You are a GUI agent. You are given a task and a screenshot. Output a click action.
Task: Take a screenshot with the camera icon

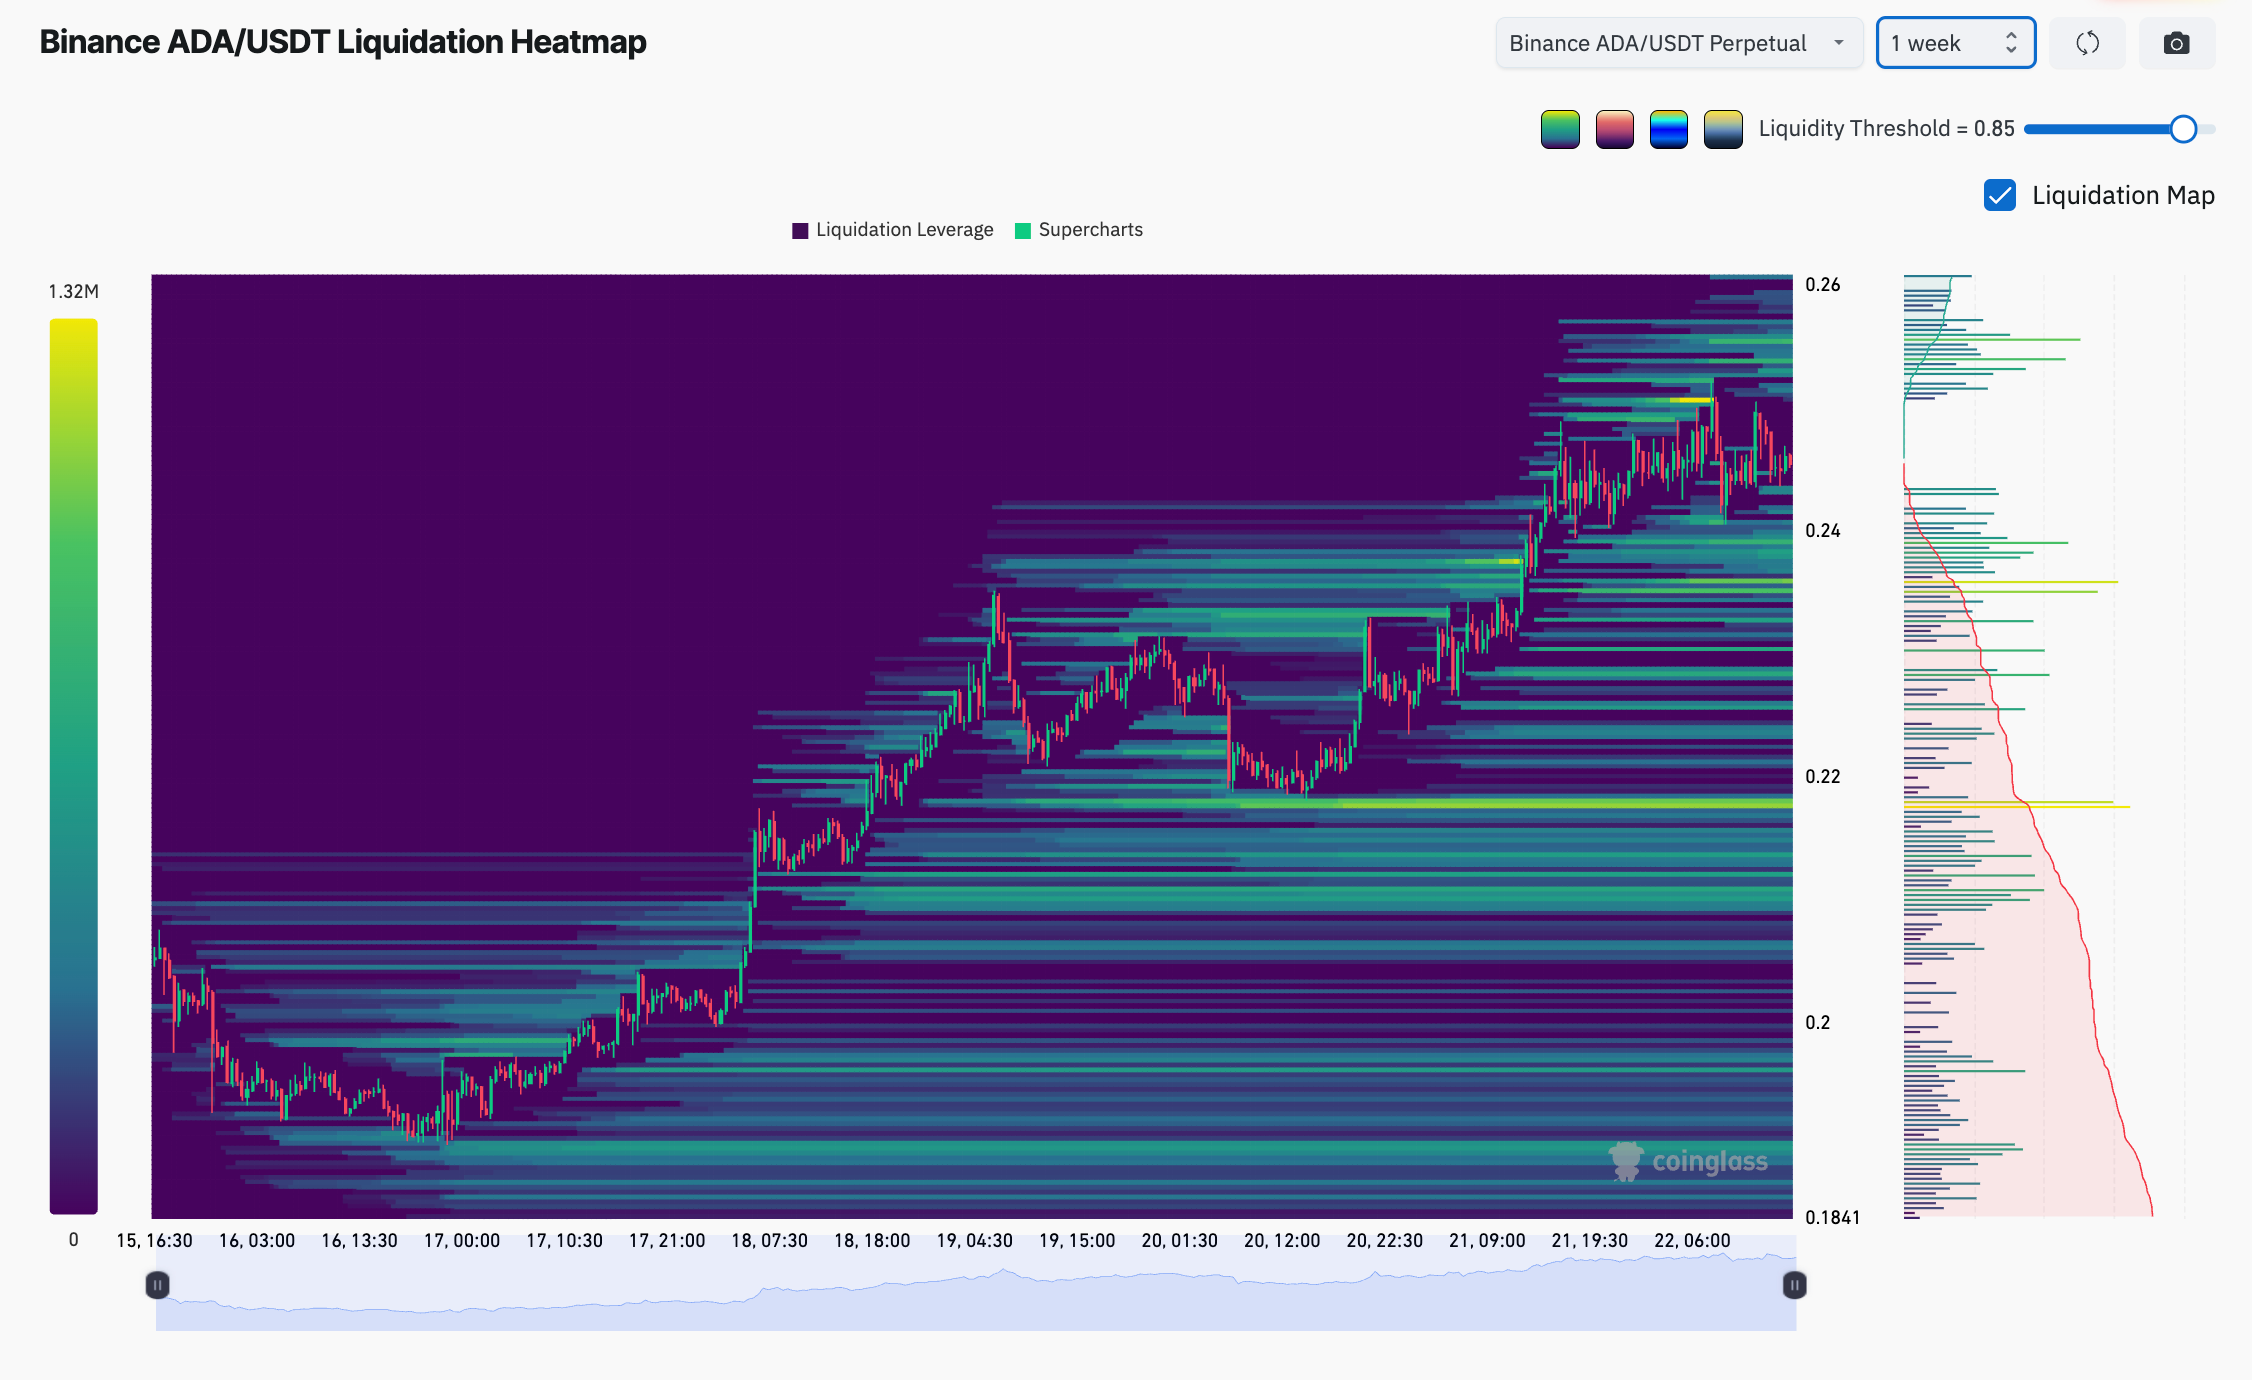point(2176,43)
